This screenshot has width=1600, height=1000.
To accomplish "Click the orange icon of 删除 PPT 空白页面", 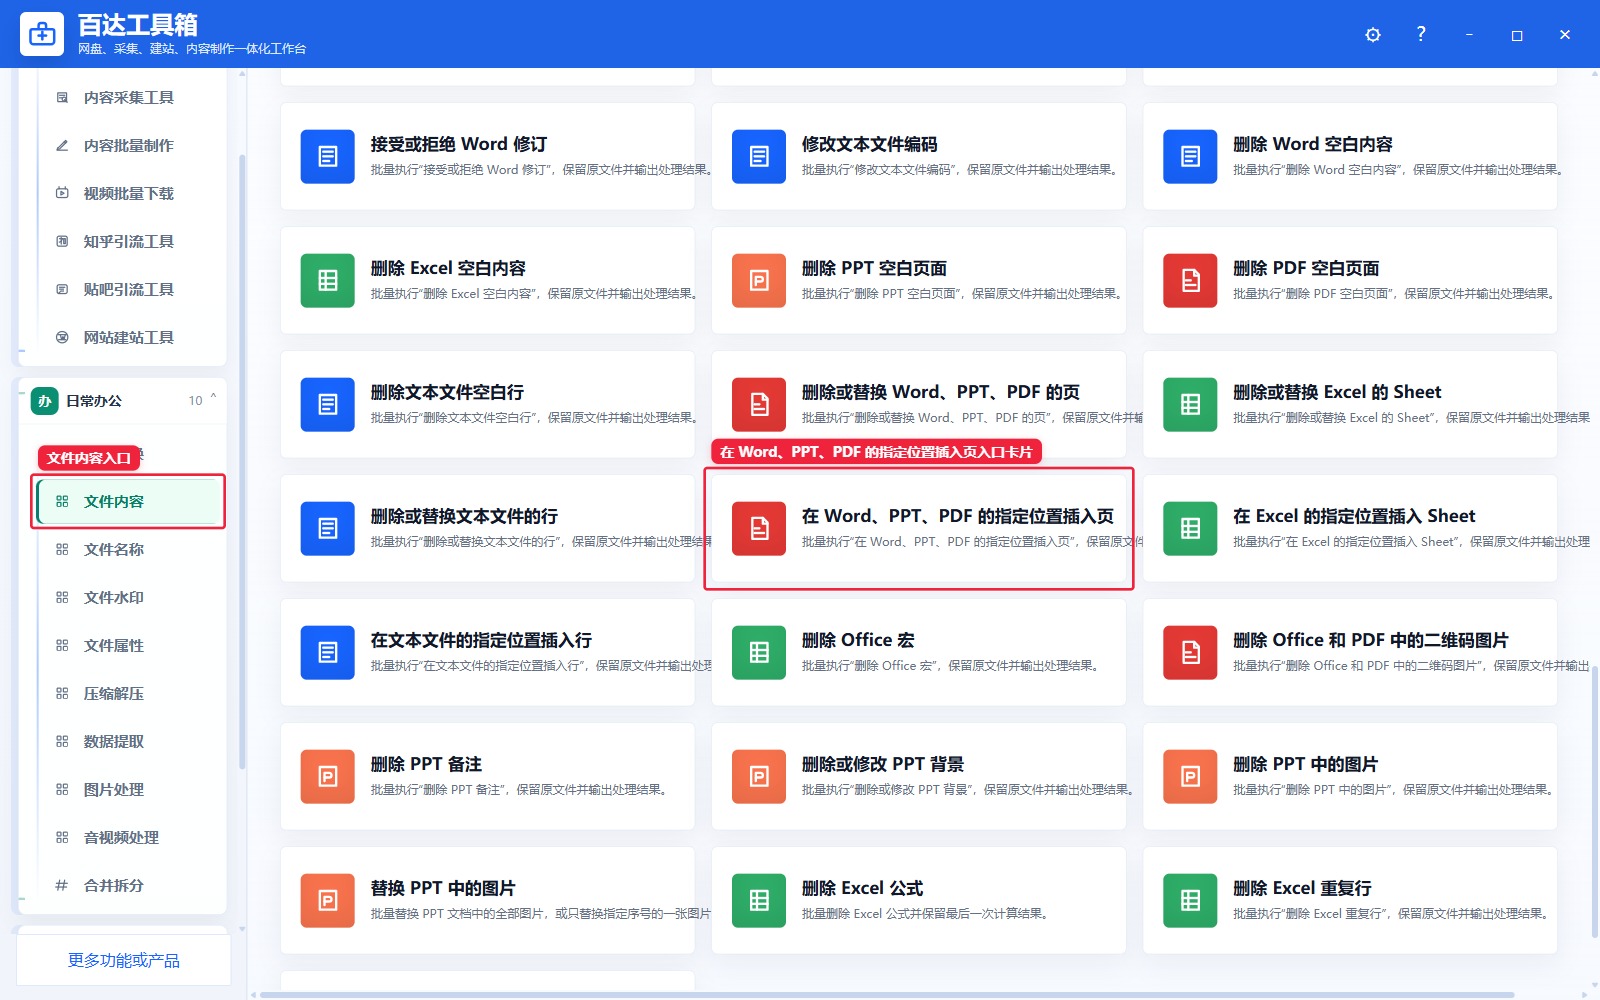I will point(759,280).
